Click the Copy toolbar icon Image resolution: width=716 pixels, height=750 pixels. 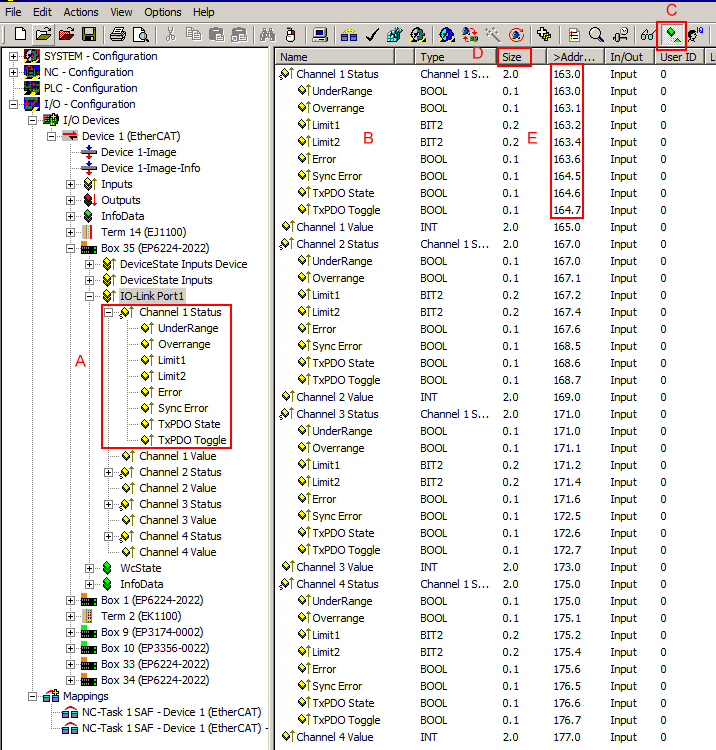[193, 34]
